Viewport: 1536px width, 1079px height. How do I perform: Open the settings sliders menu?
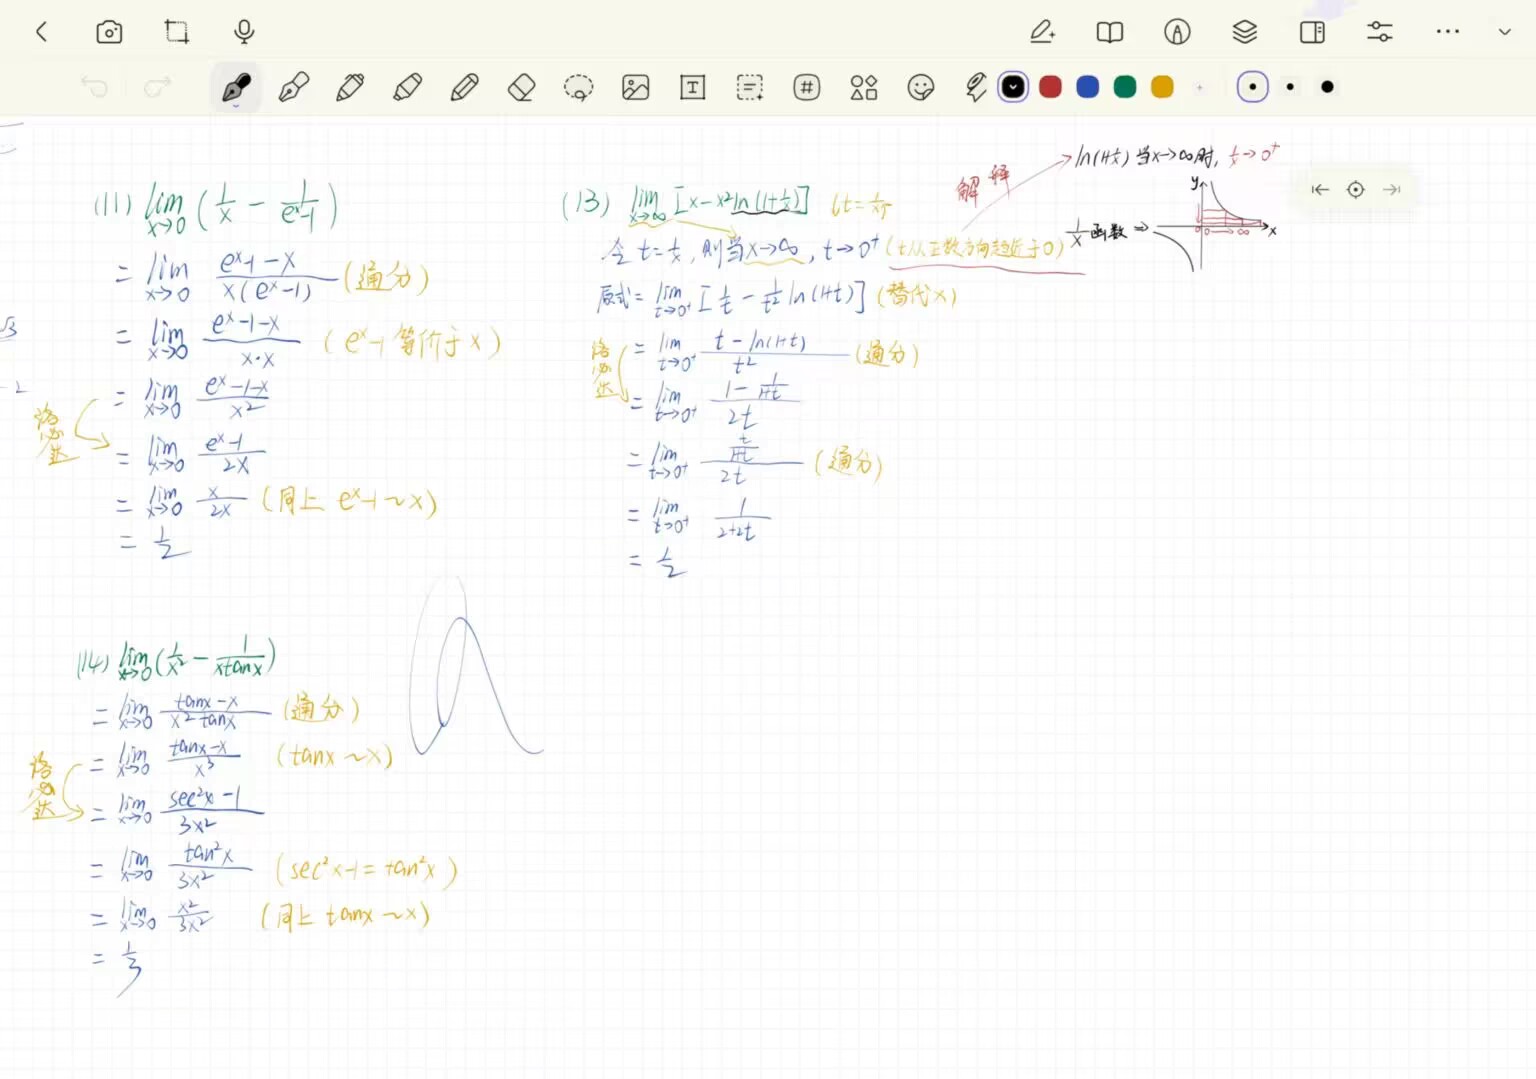click(x=1379, y=32)
